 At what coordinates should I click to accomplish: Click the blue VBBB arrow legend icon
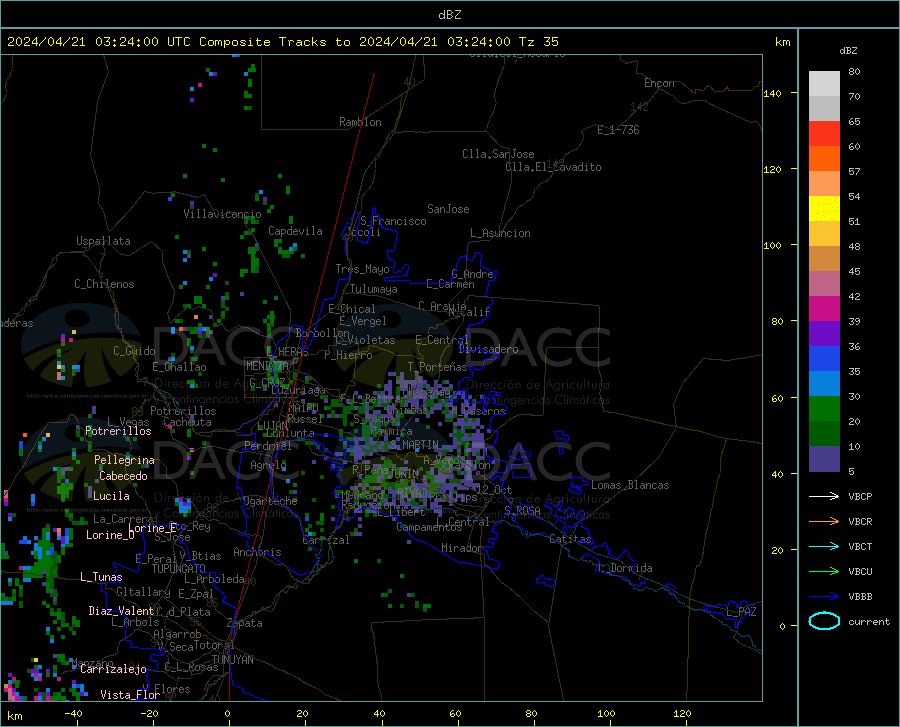tap(824, 597)
